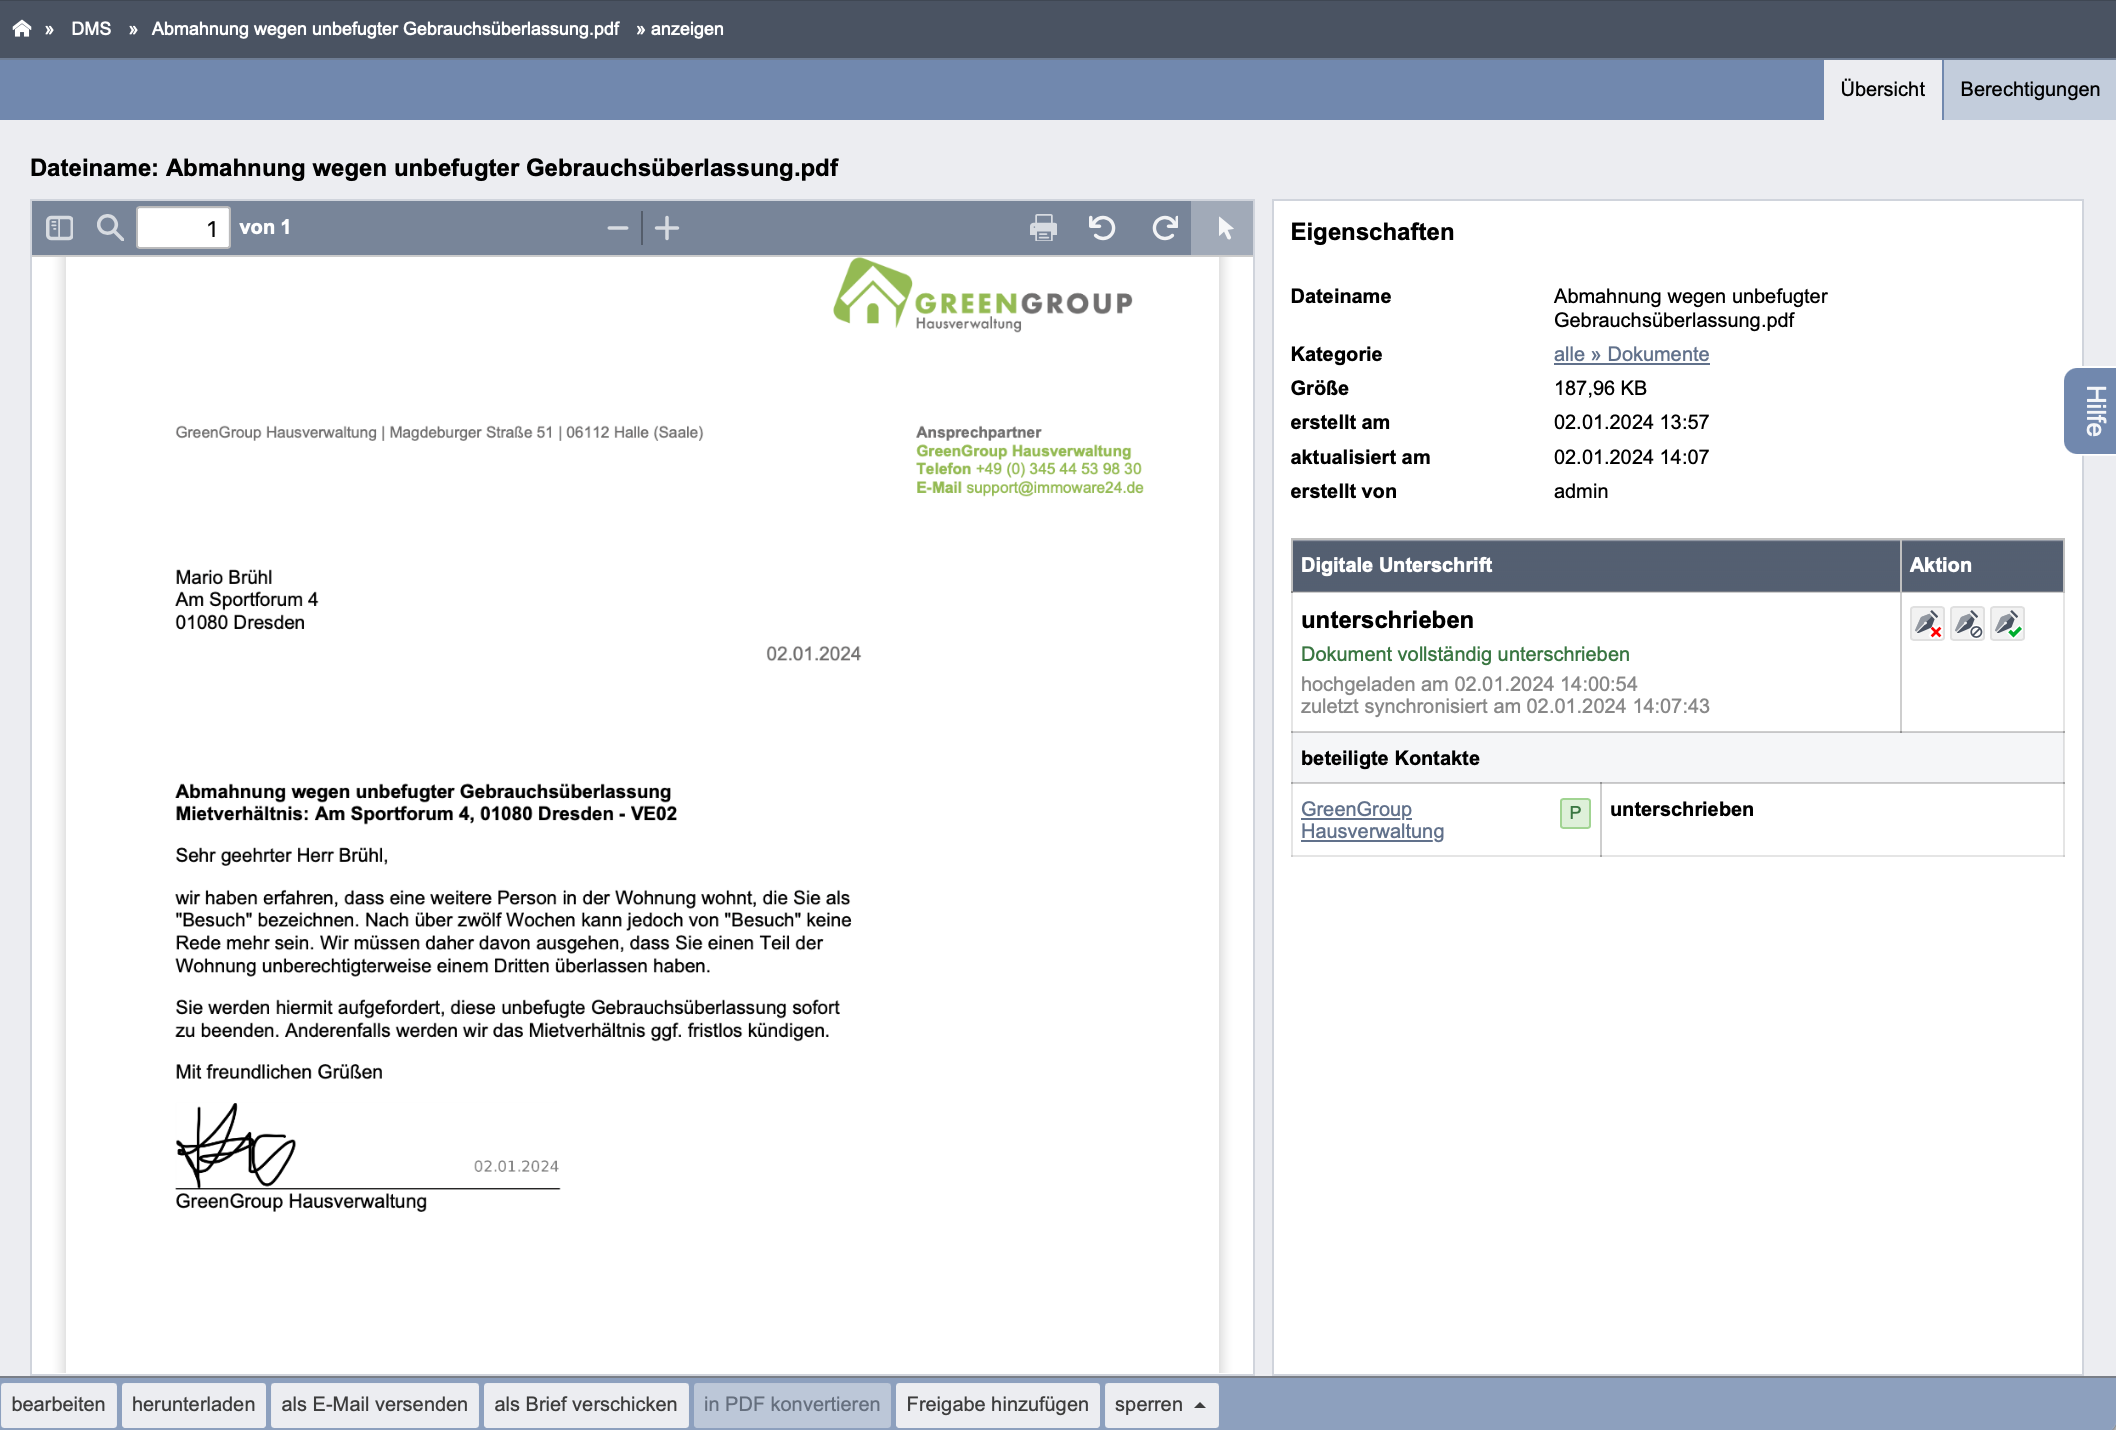Image resolution: width=2116 pixels, height=1430 pixels.
Task: Switch to the Berechtigungen tab
Action: (x=2029, y=89)
